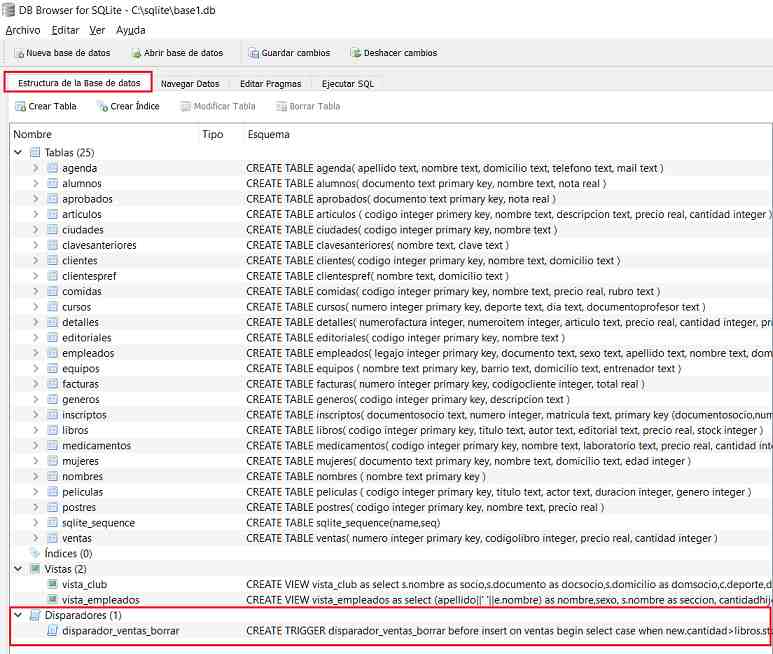Click the articulos table icon
The image size is (773, 654).
pos(53,214)
